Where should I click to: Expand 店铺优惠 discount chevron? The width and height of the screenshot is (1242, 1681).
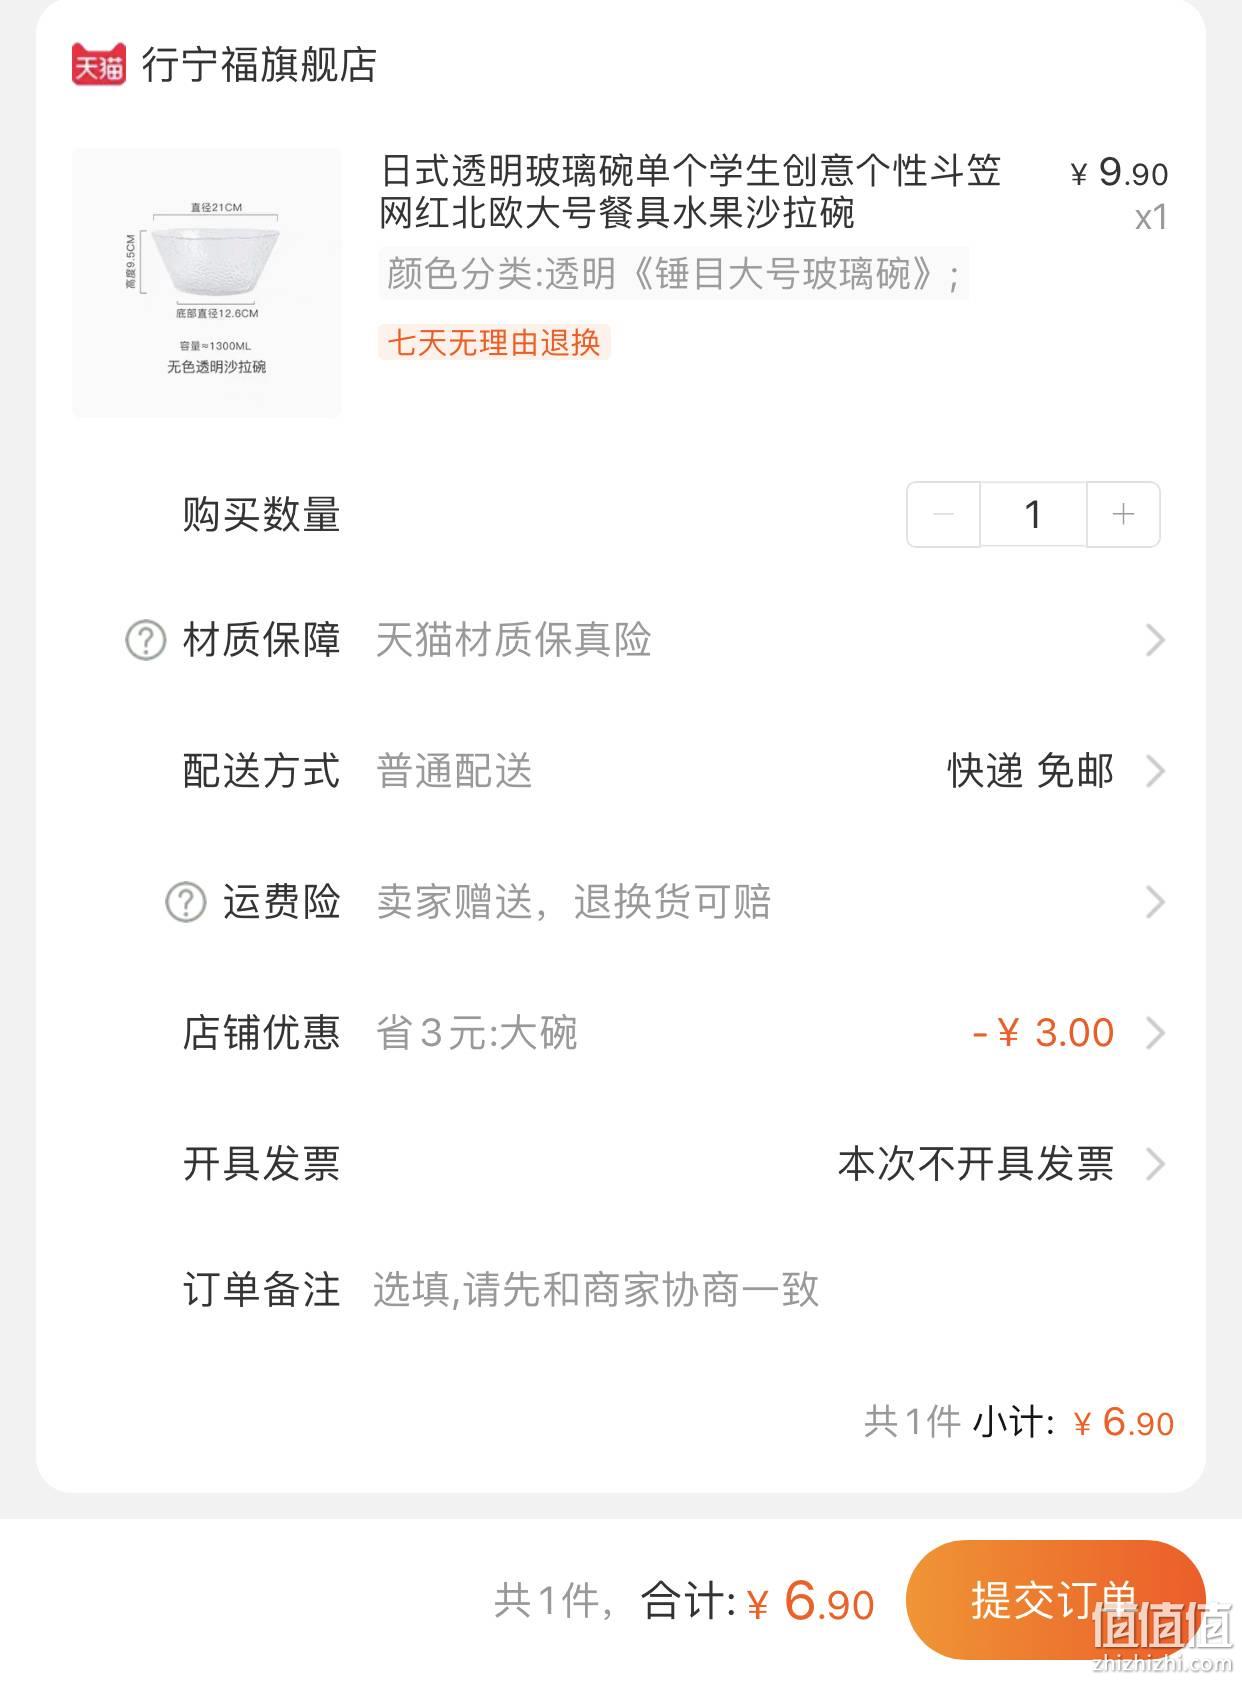pyautogui.click(x=1155, y=1033)
